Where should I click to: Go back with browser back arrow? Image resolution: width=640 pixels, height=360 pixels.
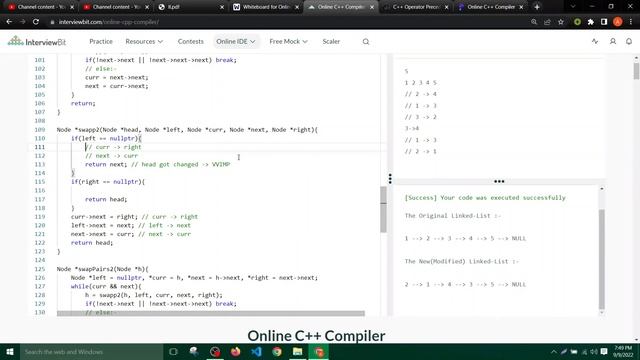click(x=9, y=22)
